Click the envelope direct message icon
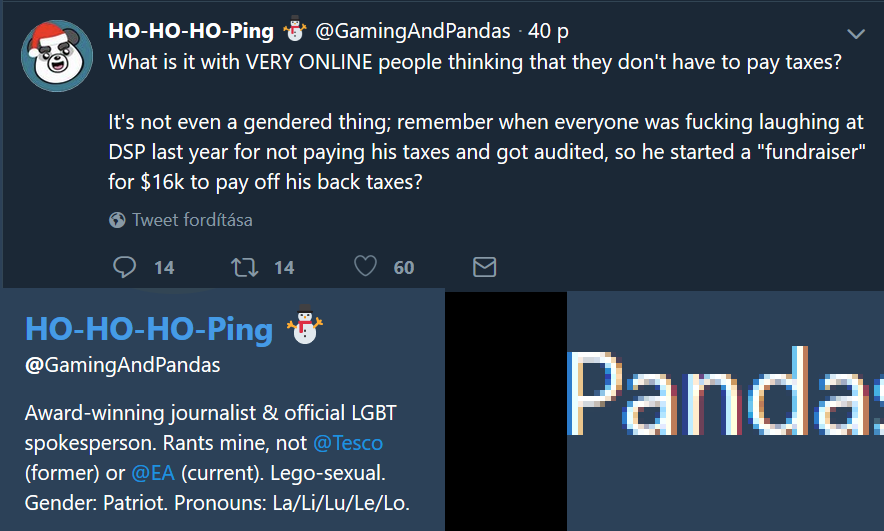Image resolution: width=884 pixels, height=531 pixels. tap(484, 267)
